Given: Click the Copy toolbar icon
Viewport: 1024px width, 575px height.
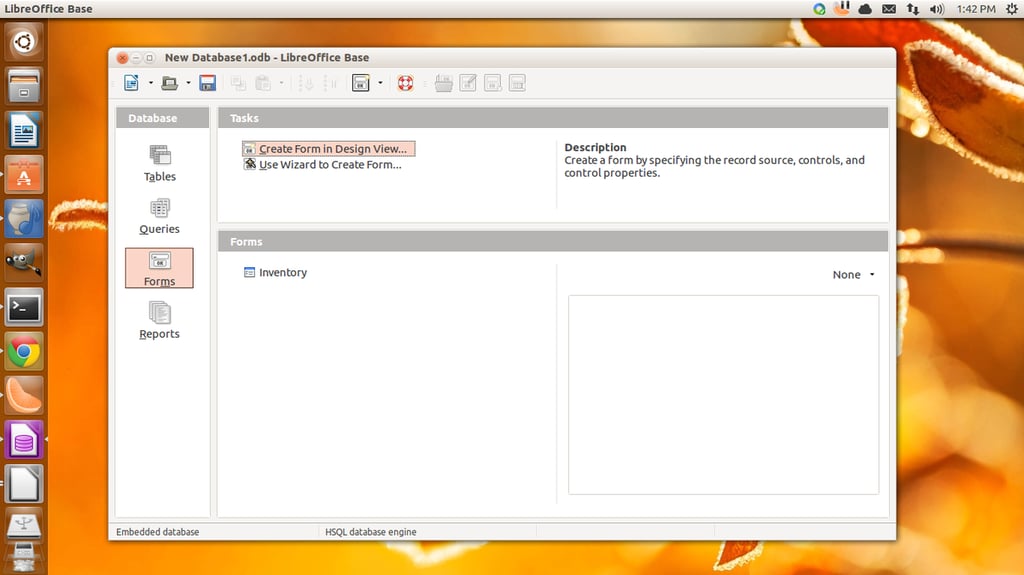Looking at the screenshot, I should (238, 83).
